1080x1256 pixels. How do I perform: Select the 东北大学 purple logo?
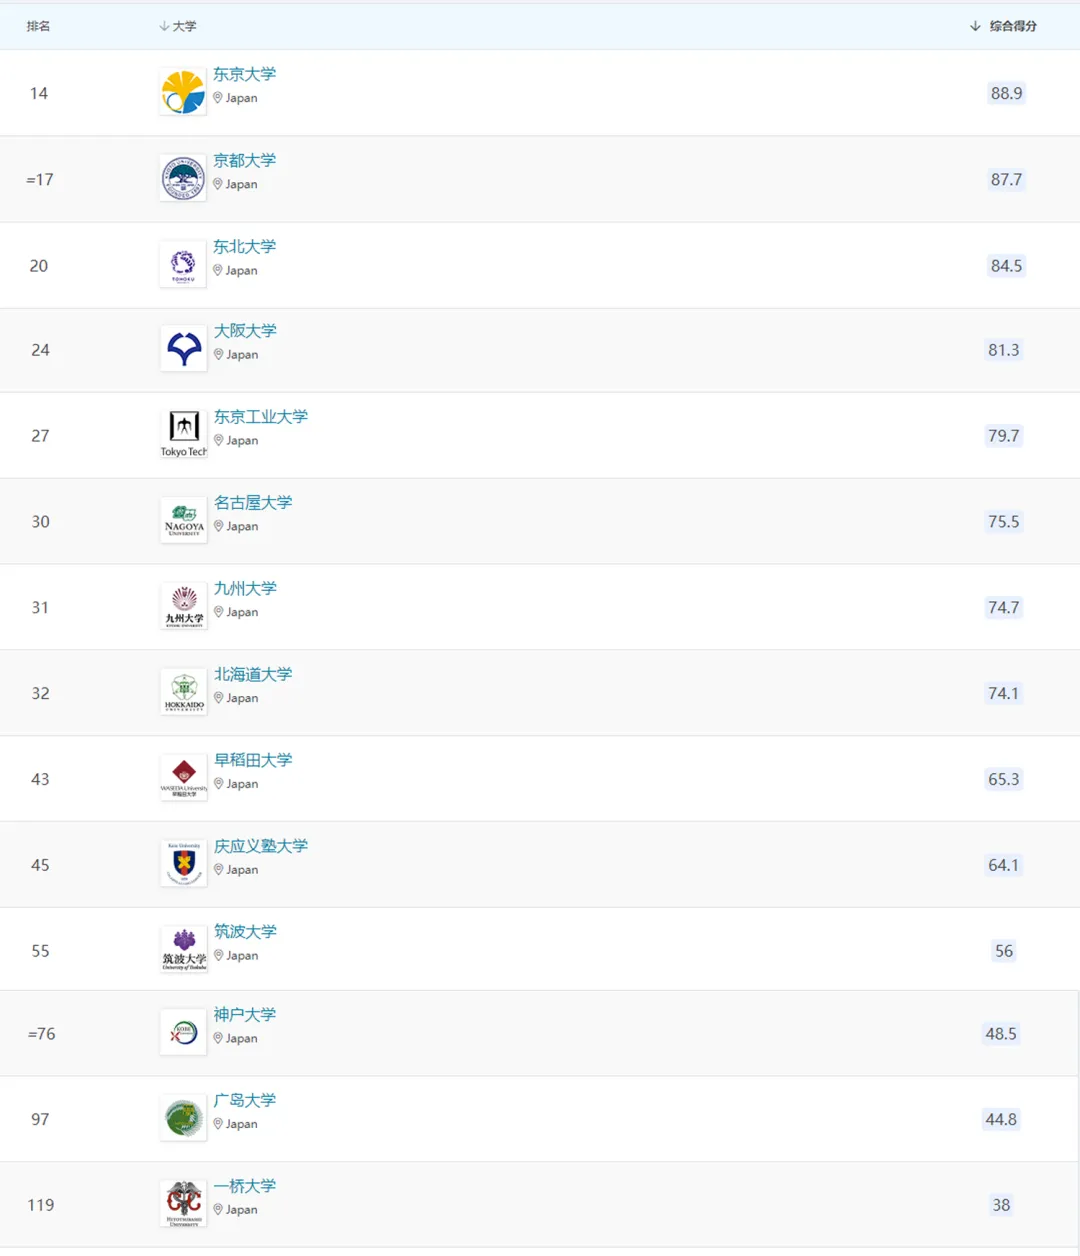[x=183, y=265]
